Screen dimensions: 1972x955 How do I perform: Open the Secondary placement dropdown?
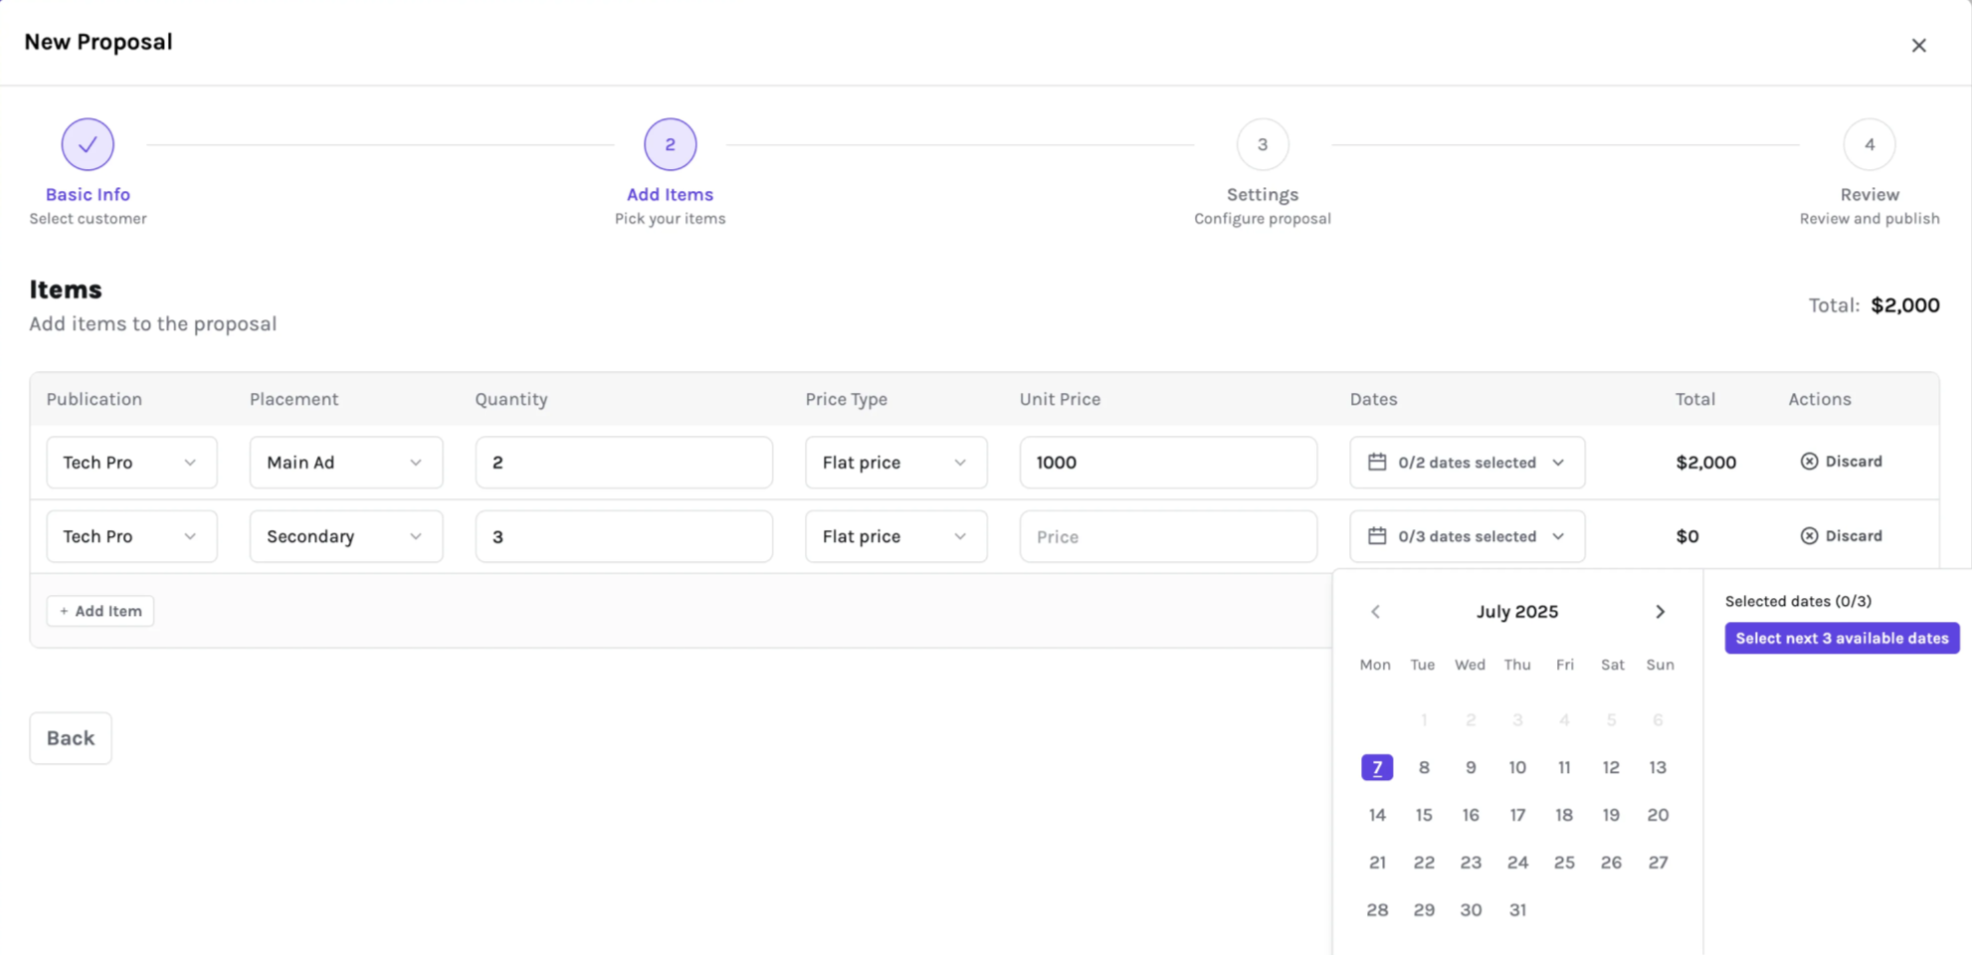tap(346, 536)
